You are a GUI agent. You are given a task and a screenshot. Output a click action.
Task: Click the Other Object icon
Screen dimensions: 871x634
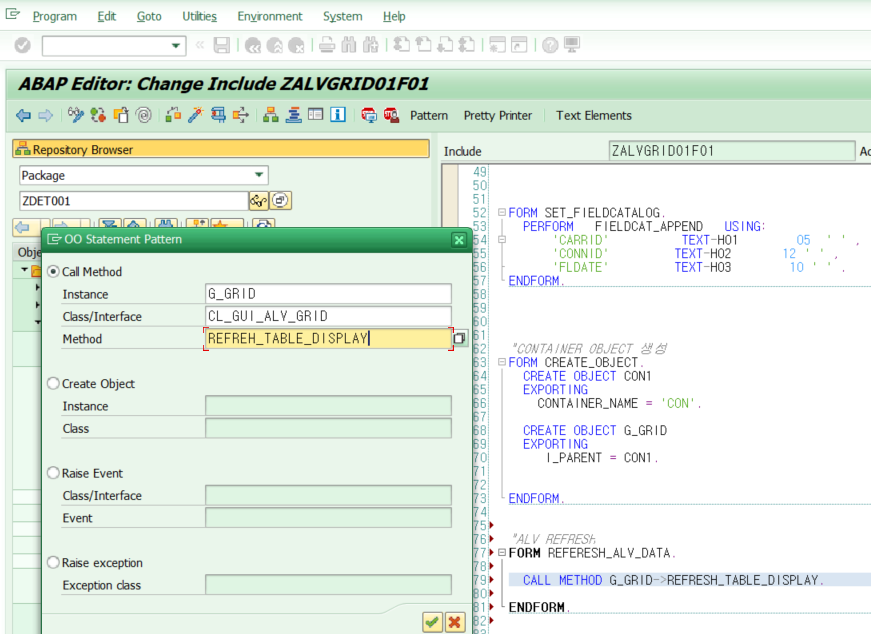(x=121, y=116)
